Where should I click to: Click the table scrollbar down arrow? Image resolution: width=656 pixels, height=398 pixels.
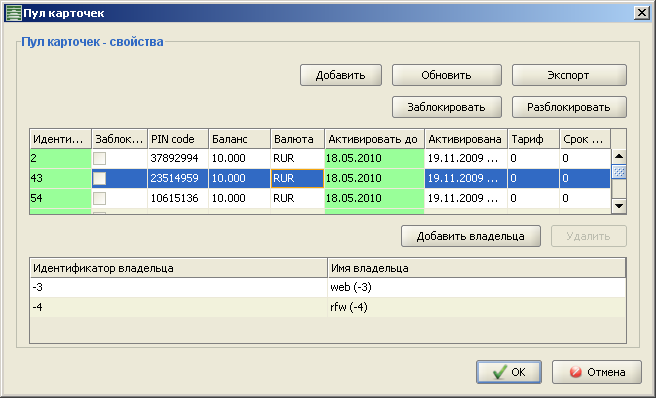click(619, 205)
